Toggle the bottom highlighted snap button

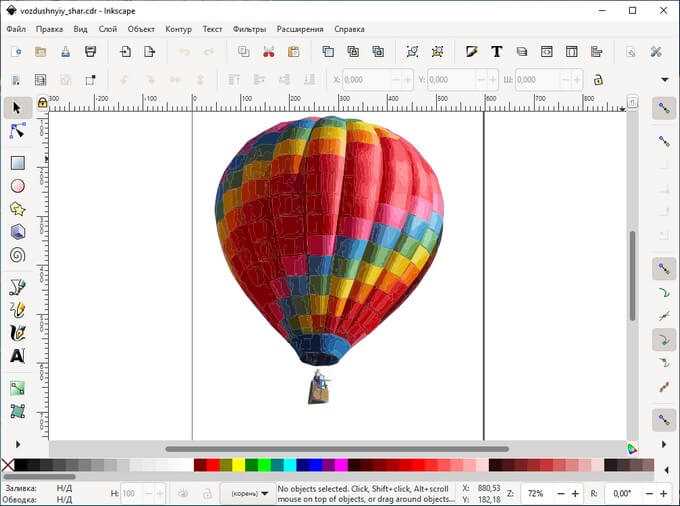point(664,420)
